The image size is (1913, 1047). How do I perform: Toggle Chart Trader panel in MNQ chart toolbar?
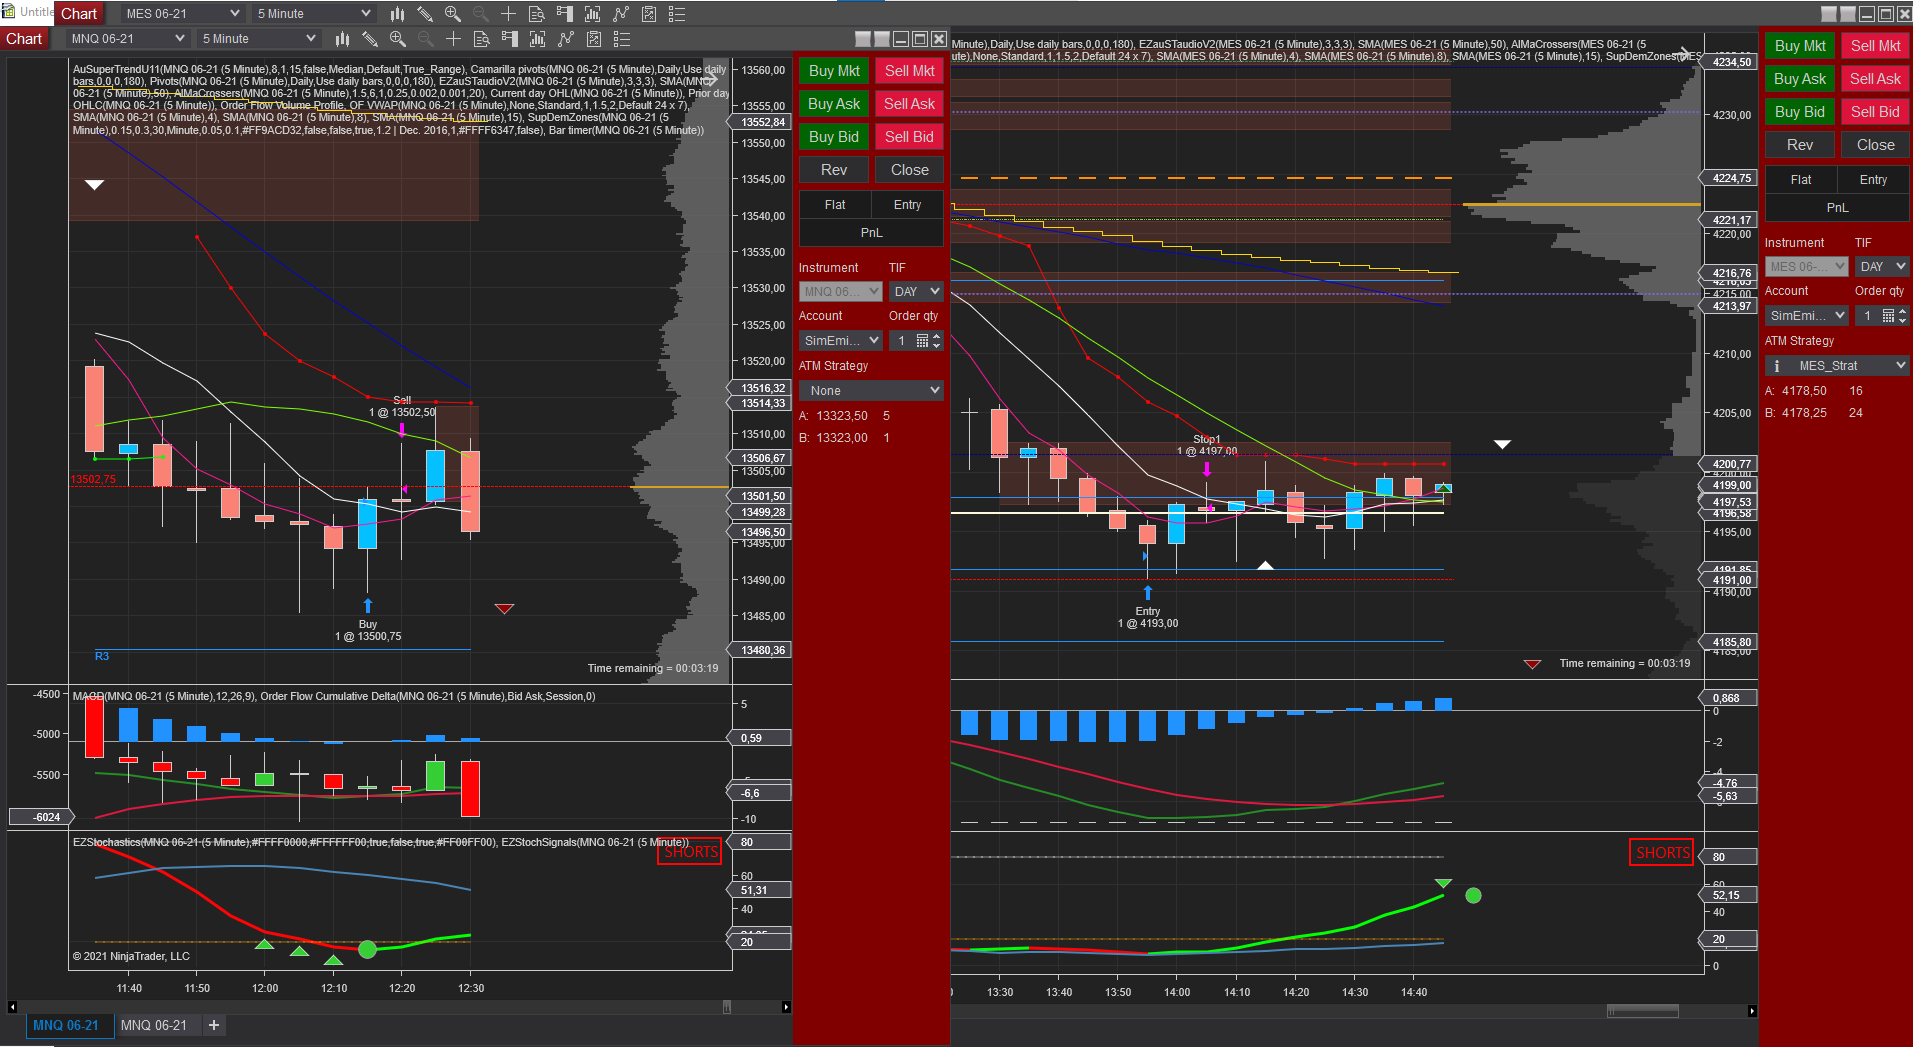tap(510, 39)
